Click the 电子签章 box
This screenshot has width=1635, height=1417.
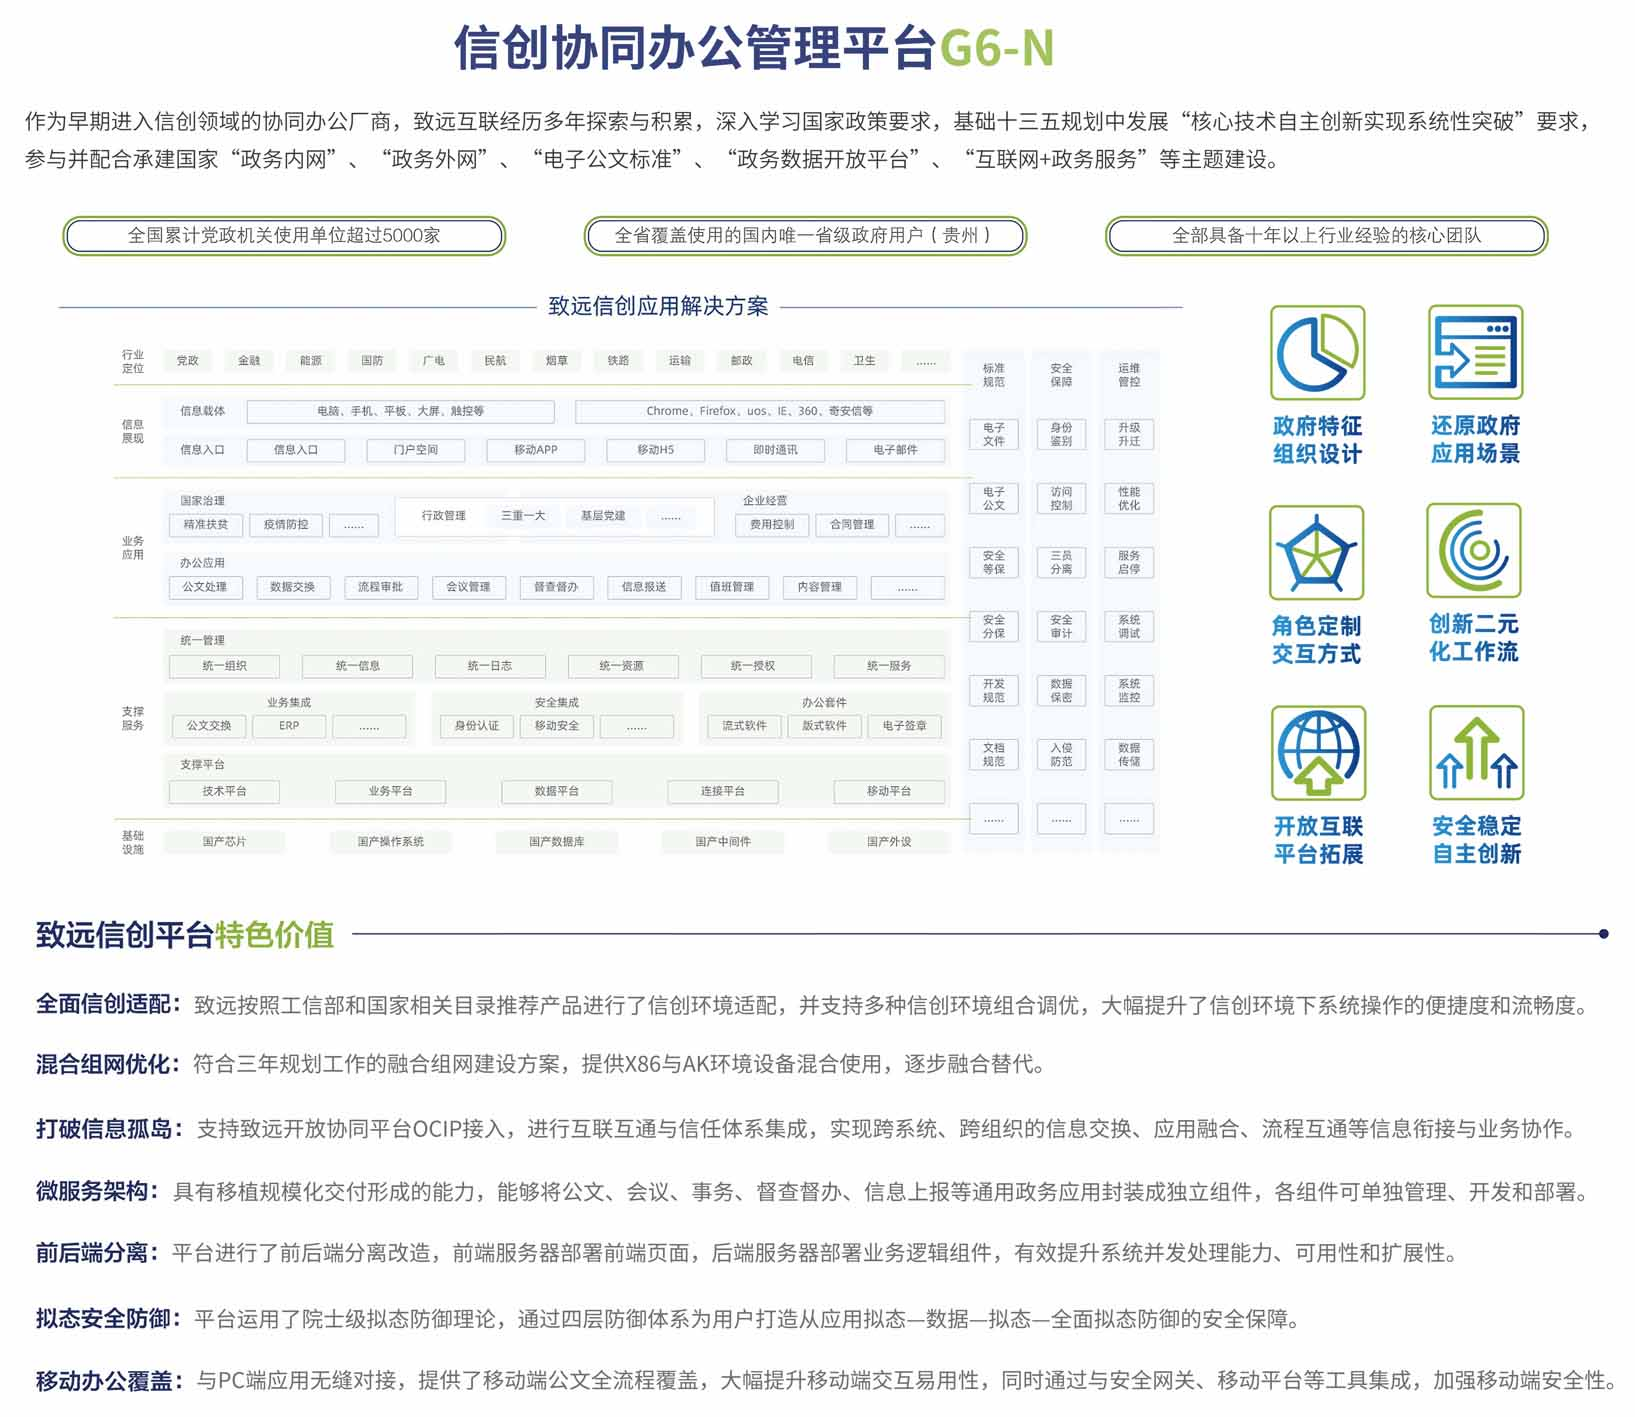(x=905, y=726)
